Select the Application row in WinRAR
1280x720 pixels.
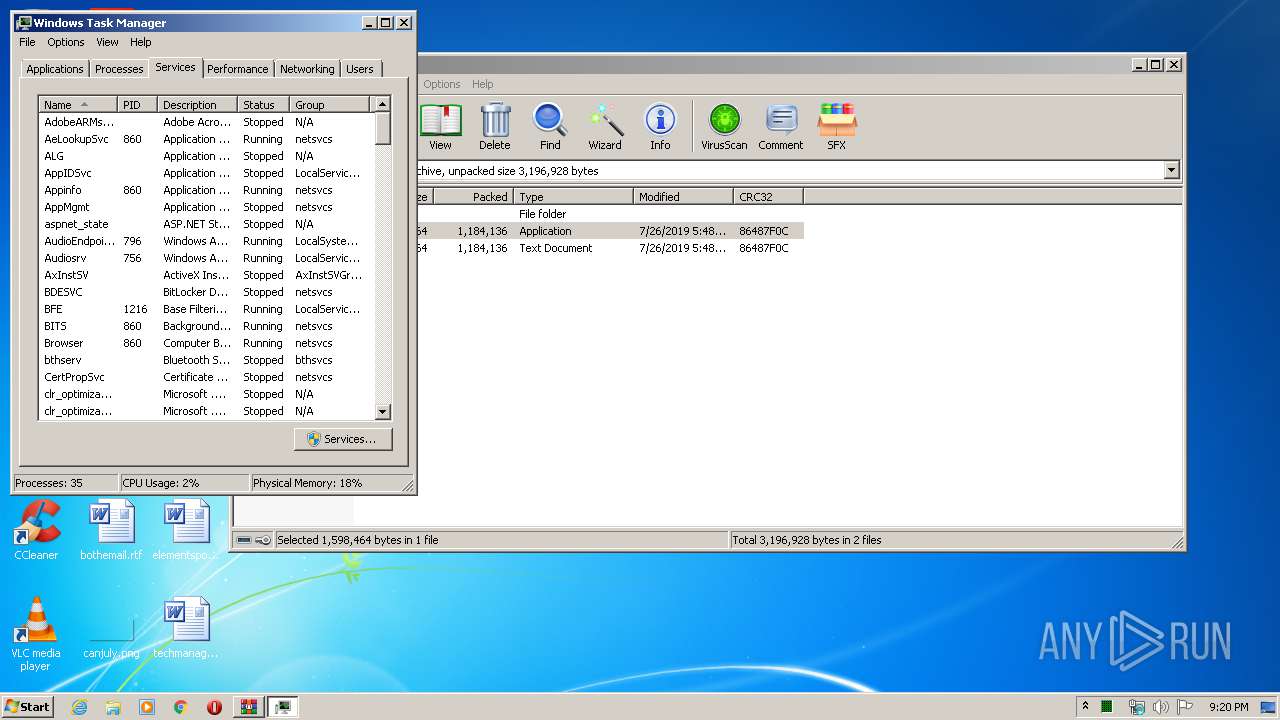click(x=610, y=231)
